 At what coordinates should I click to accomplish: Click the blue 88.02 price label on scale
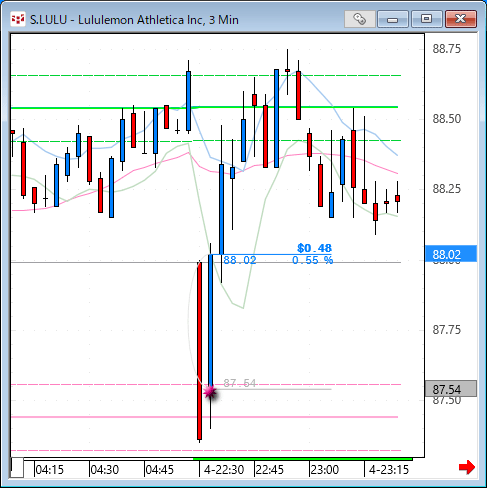451,254
